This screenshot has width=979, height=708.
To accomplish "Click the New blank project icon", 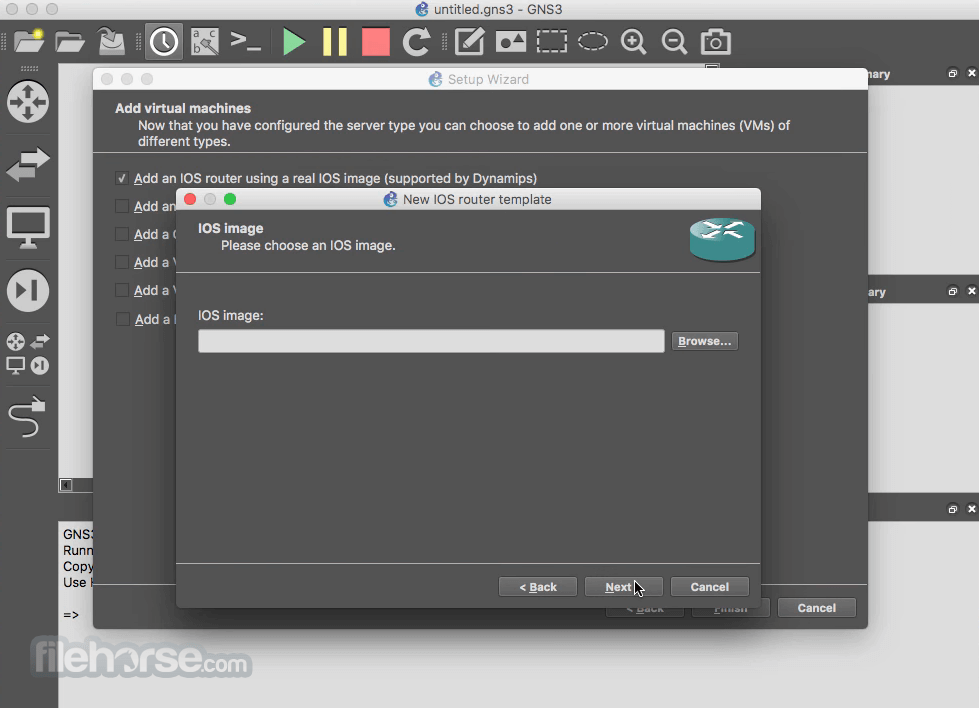I will [x=29, y=41].
